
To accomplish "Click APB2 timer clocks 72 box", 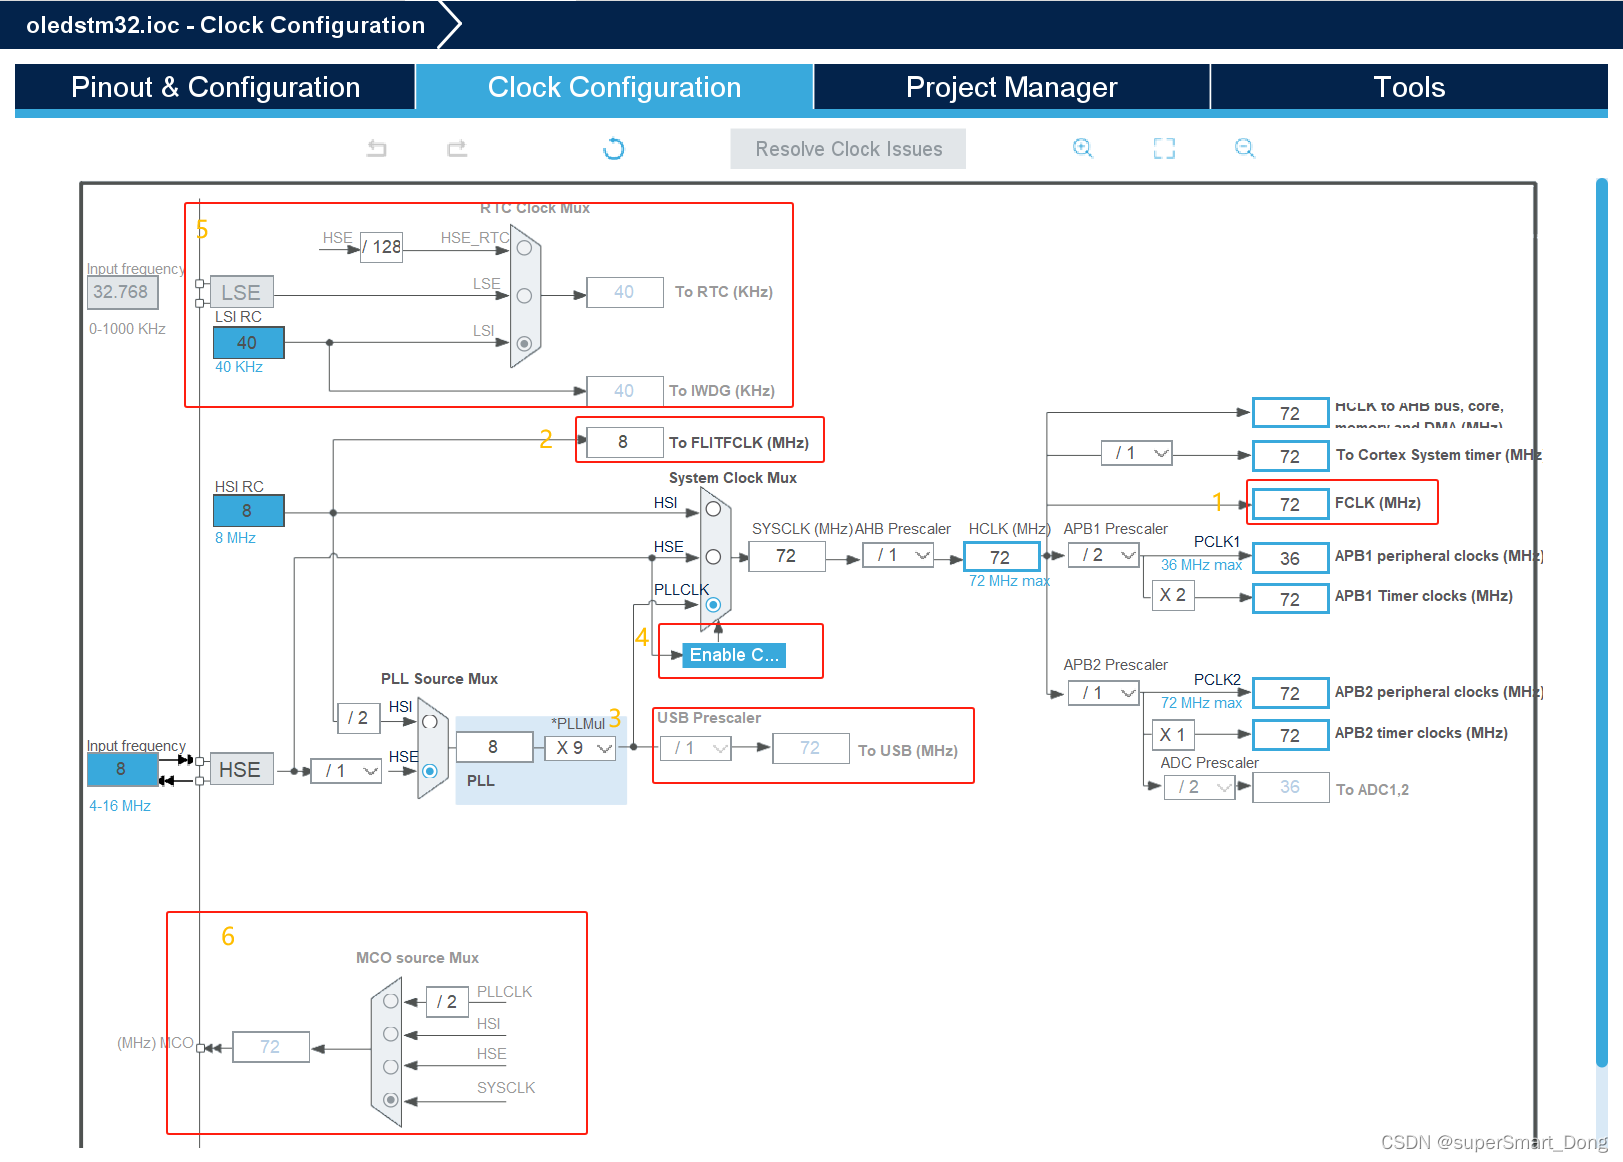I will (x=1290, y=735).
